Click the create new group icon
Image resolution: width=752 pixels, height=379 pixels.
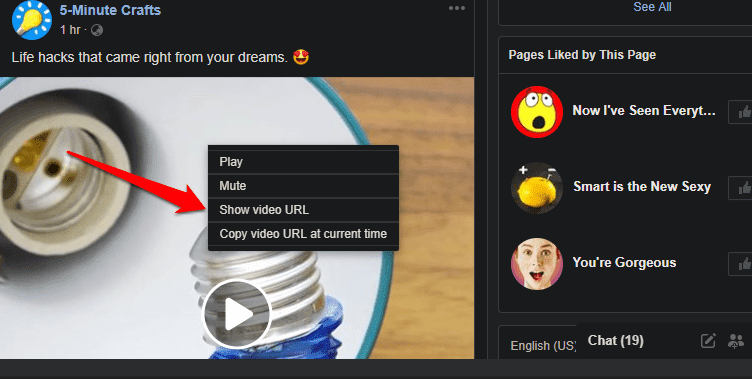(x=736, y=341)
